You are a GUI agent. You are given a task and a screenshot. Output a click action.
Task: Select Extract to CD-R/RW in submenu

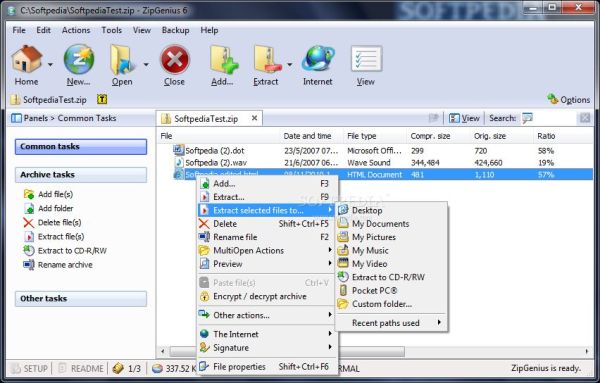tap(391, 277)
